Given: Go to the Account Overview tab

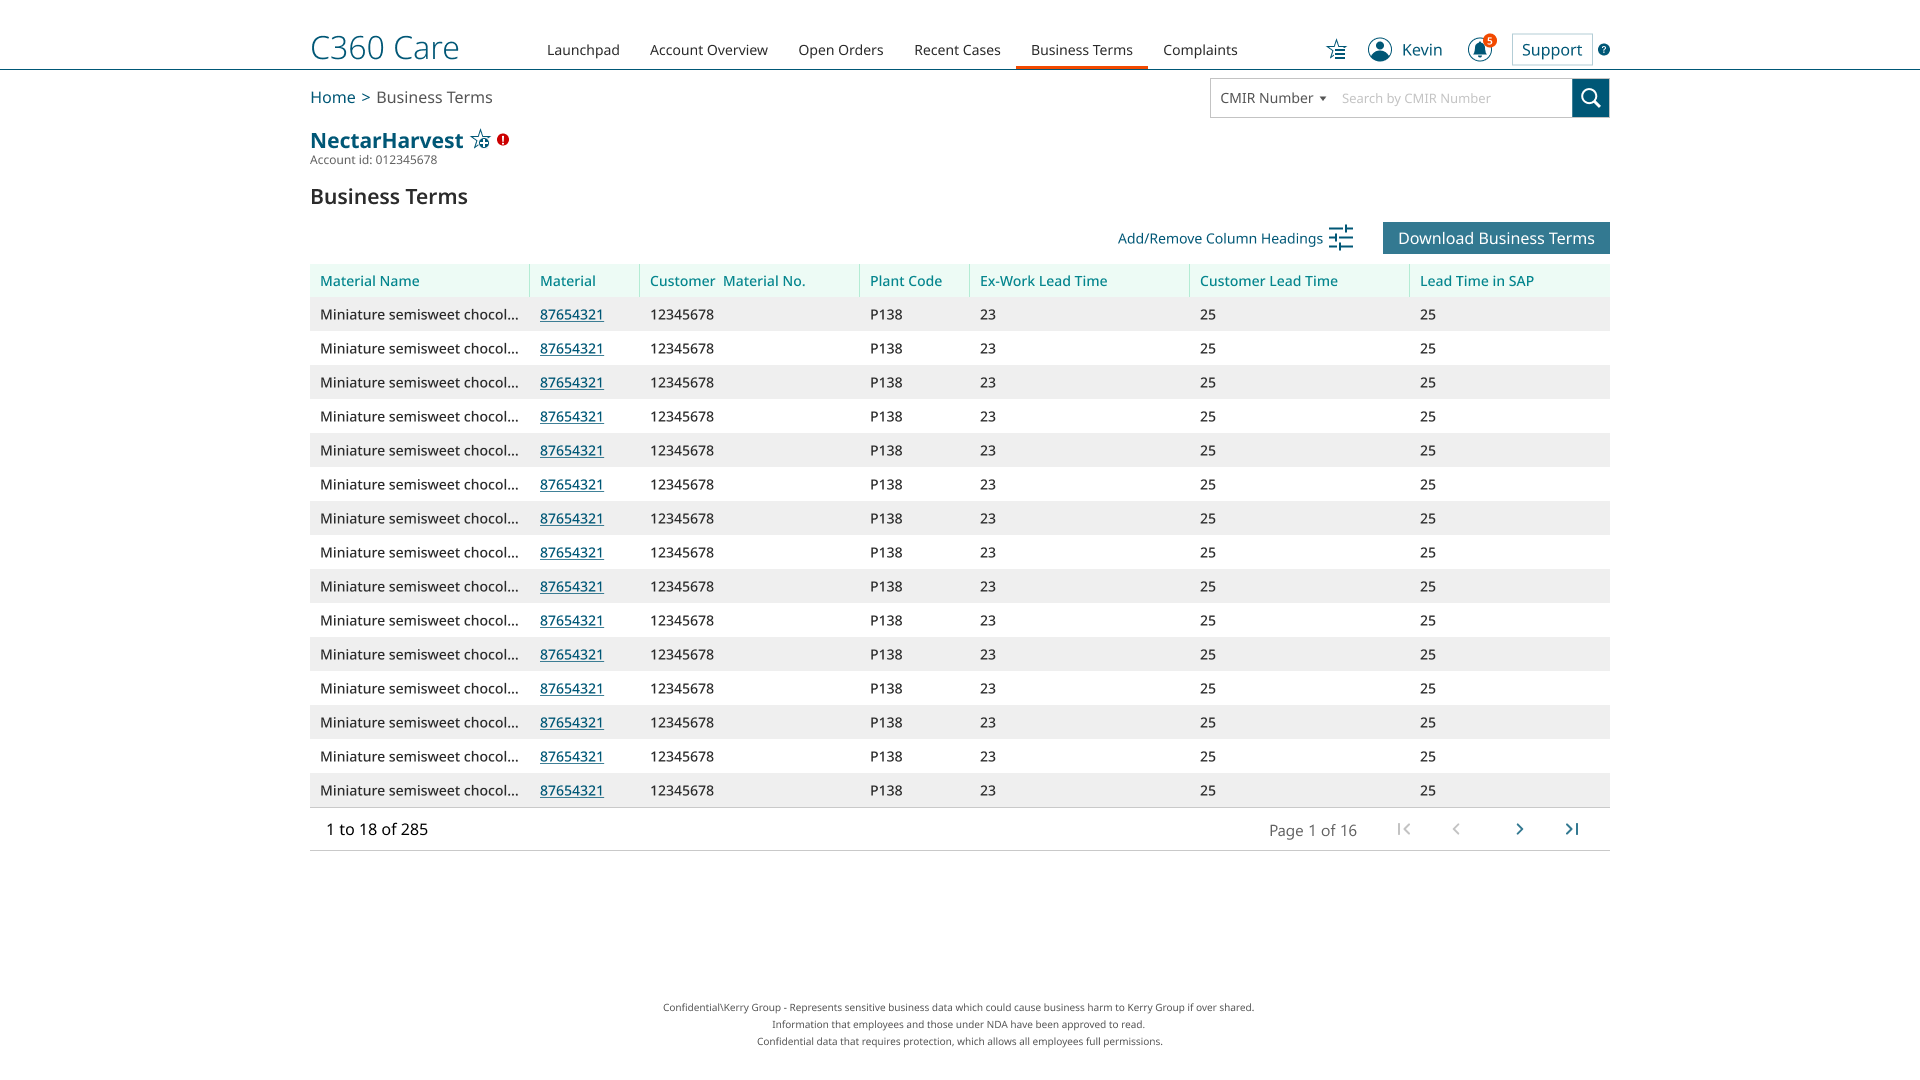Looking at the screenshot, I should point(708,50).
